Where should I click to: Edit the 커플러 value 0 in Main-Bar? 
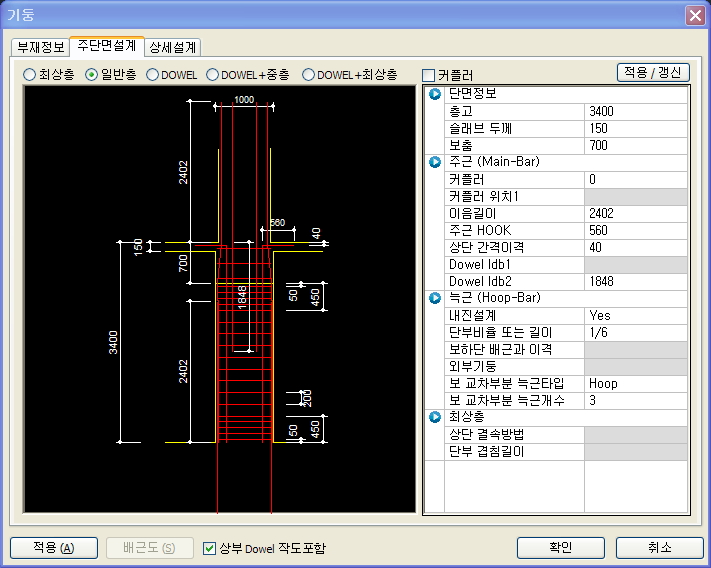[636, 180]
